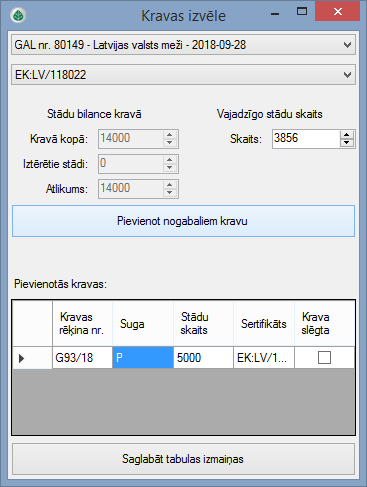Open the GAL nr. 80149 dropdown
The height and width of the screenshot is (487, 367).
[x=183, y=45]
